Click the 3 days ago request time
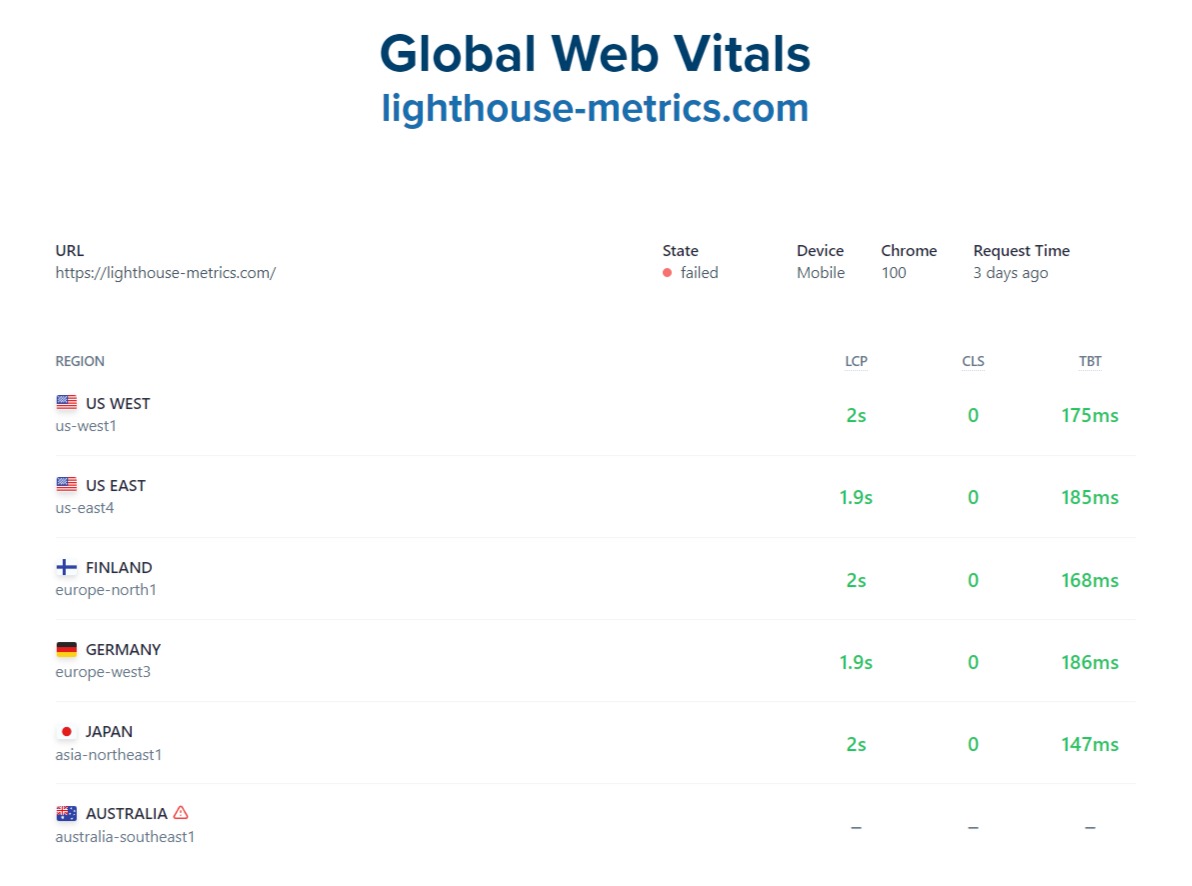The width and height of the screenshot is (1192, 886). click(1010, 272)
